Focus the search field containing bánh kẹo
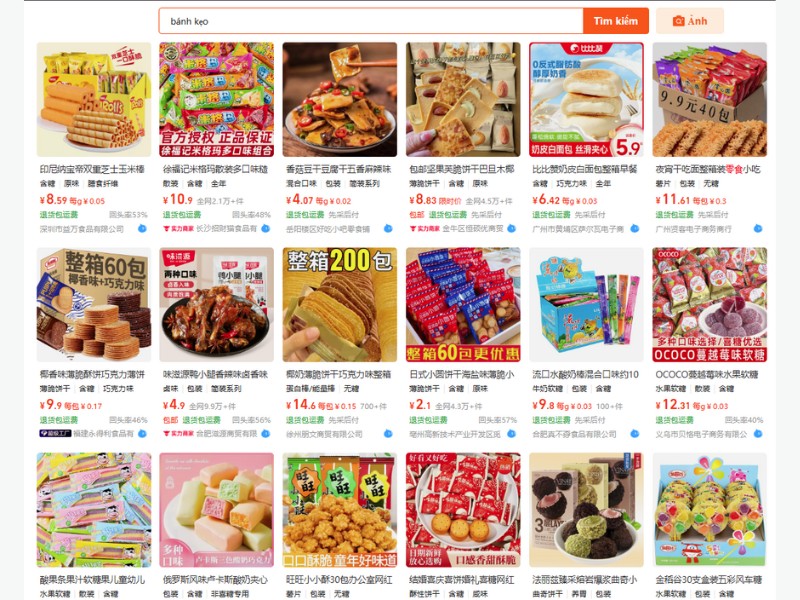The image size is (800, 600). click(x=371, y=21)
